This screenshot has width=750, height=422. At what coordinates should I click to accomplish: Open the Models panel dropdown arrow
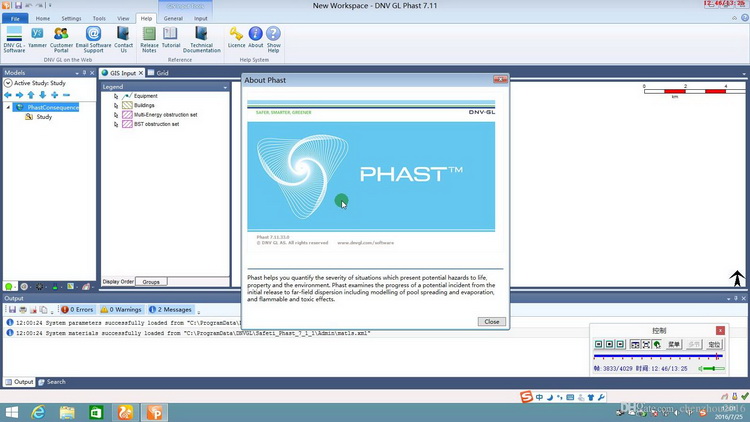tap(77, 73)
